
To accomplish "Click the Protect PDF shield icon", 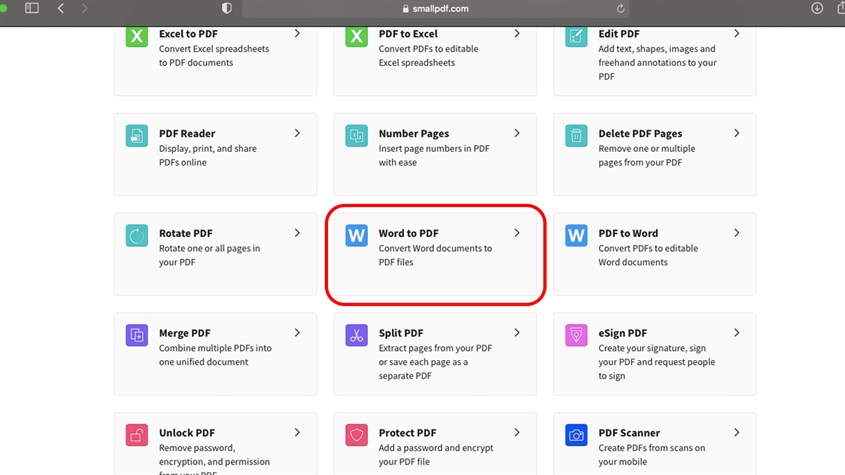I will pyautogui.click(x=356, y=435).
